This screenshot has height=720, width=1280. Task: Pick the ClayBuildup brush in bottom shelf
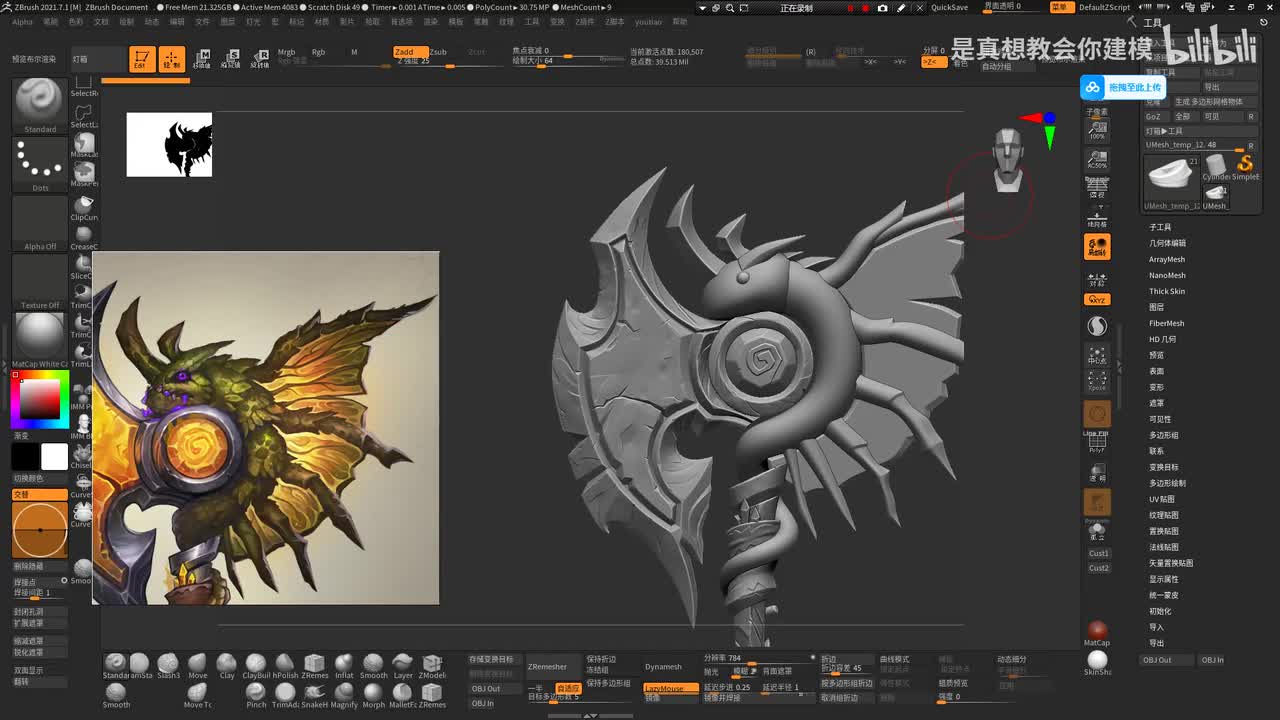256,667
